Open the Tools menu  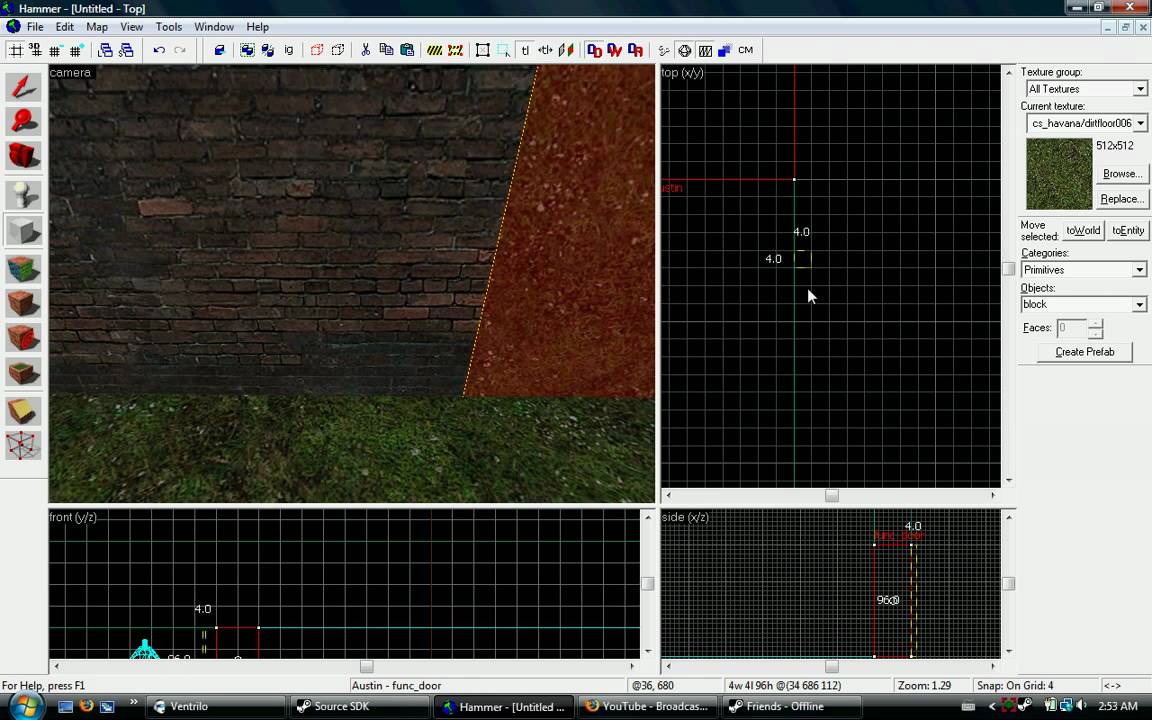(168, 26)
